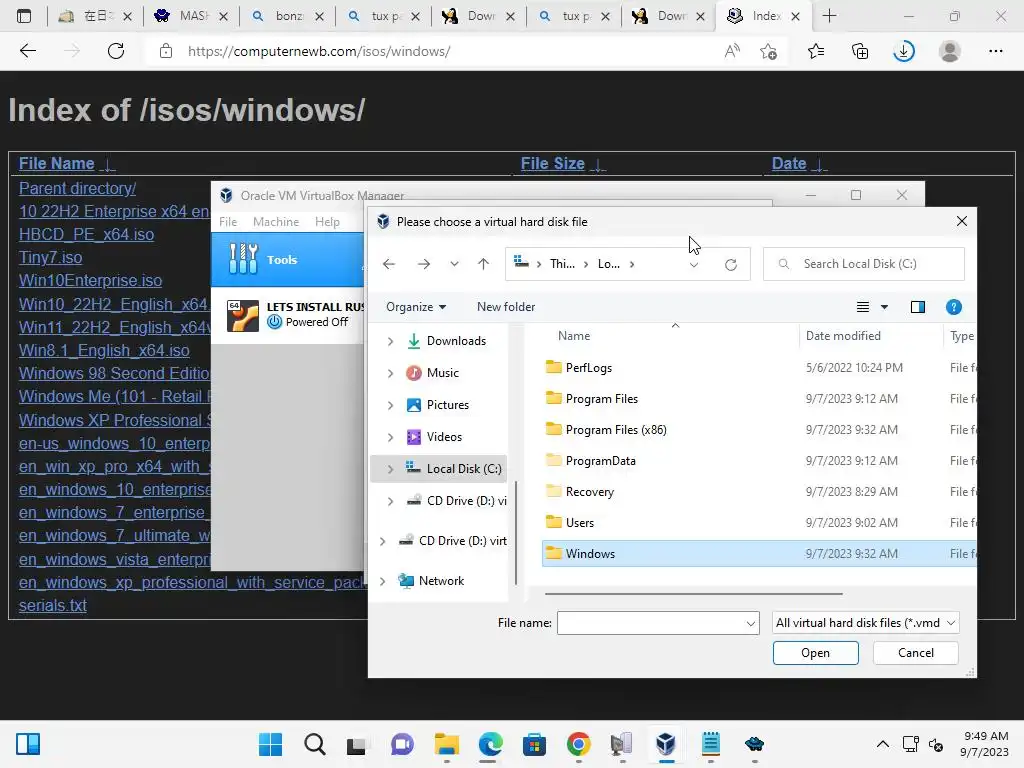Create a New folder
This screenshot has width=1024, height=768.
[x=505, y=307]
